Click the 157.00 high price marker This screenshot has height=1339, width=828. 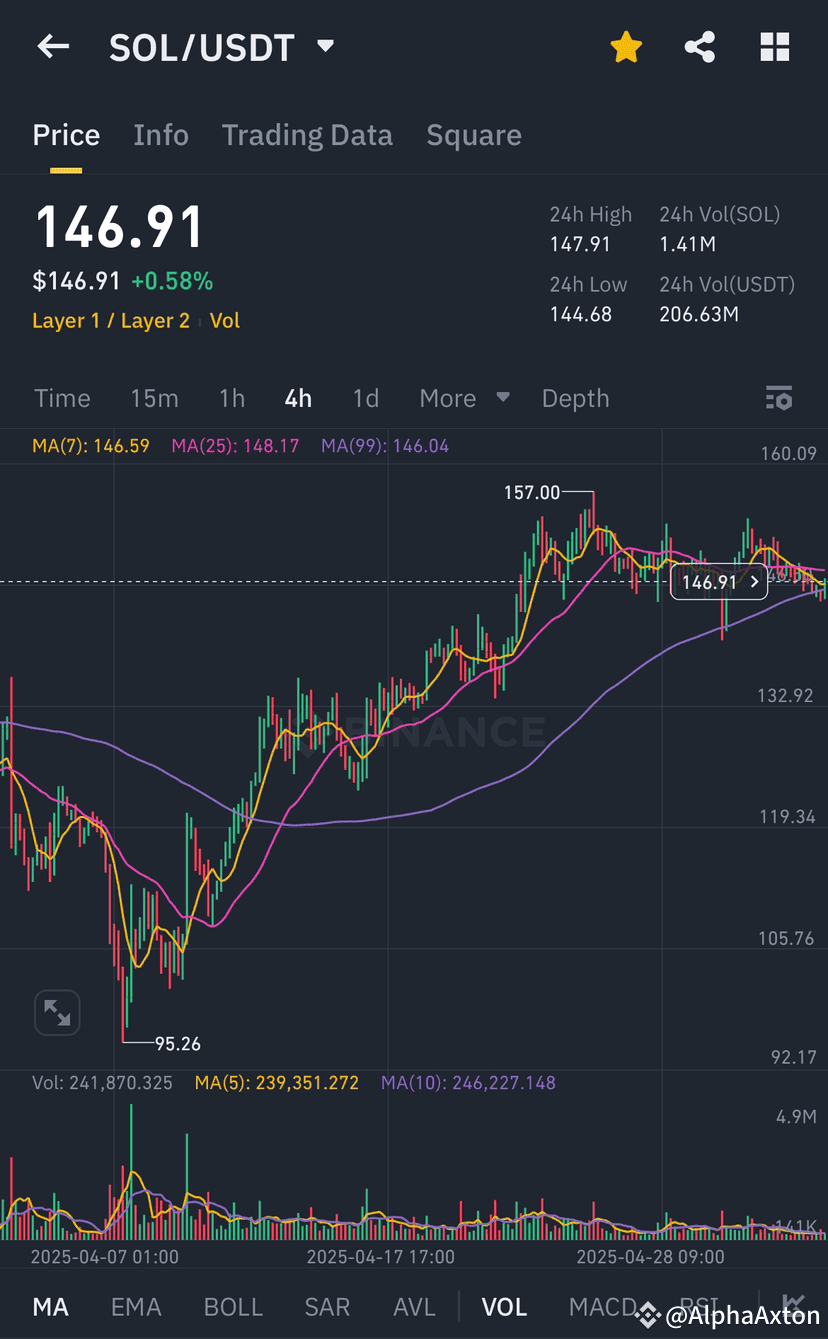coord(531,492)
